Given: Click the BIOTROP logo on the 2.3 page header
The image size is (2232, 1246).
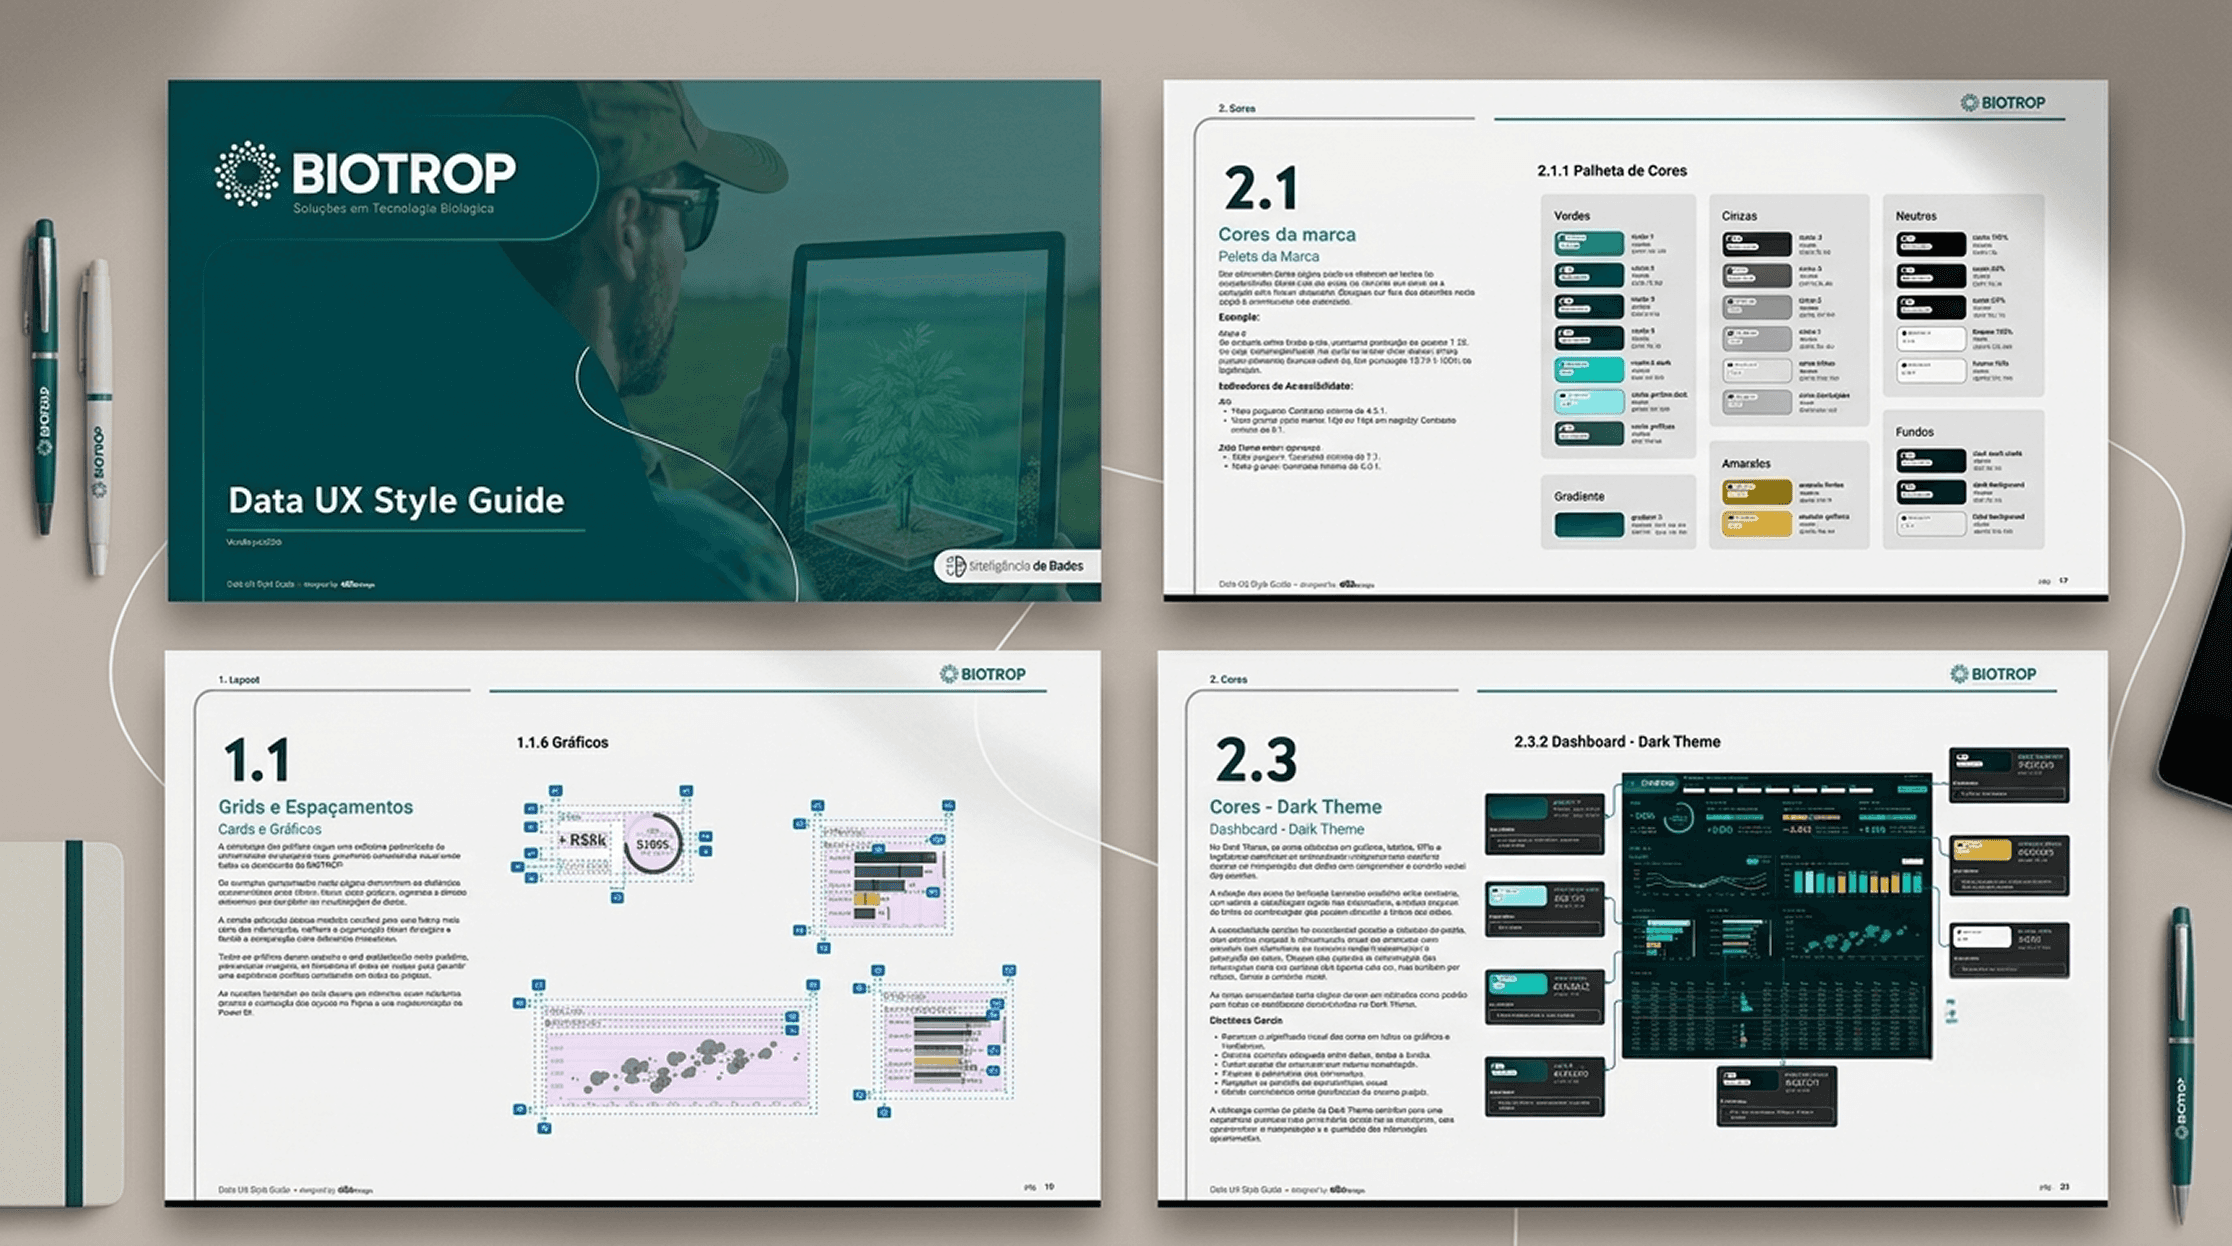Looking at the screenshot, I should coord(1993,674).
